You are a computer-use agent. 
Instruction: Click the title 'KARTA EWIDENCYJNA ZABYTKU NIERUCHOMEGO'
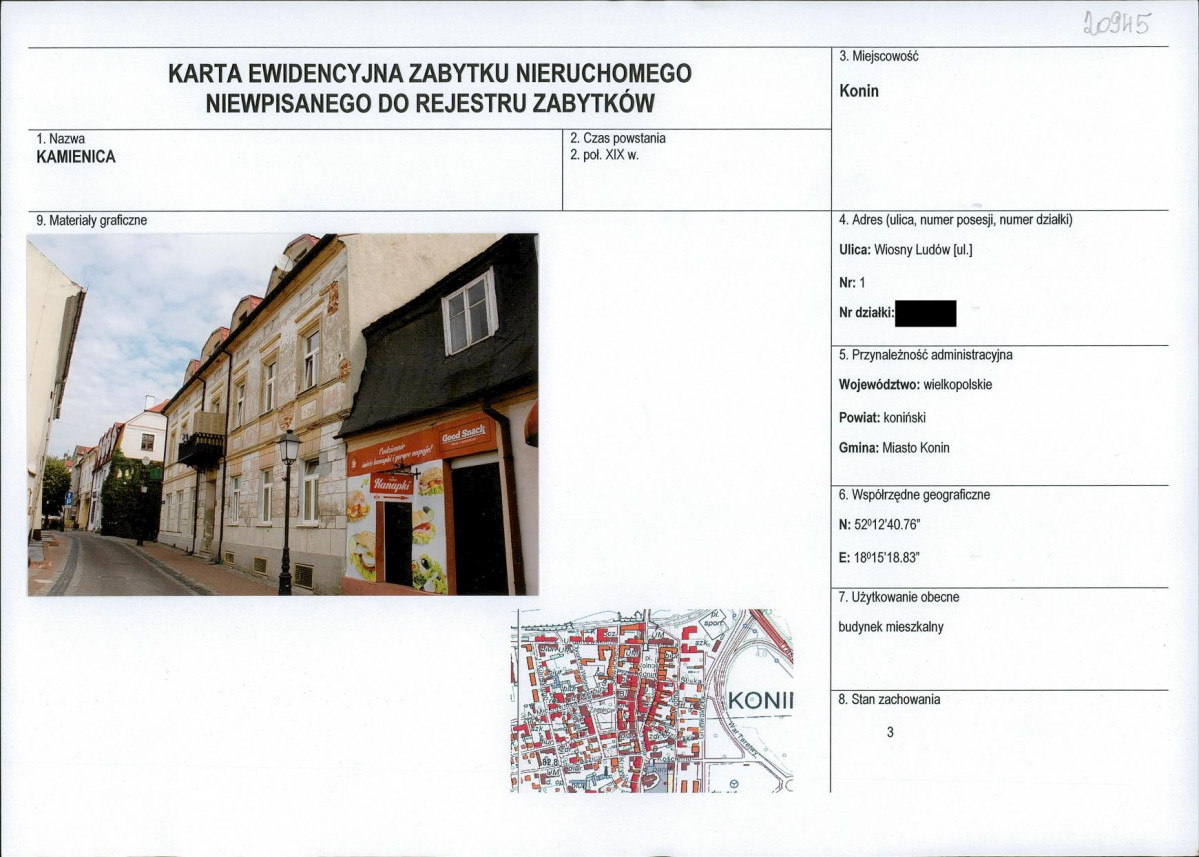coord(430,73)
